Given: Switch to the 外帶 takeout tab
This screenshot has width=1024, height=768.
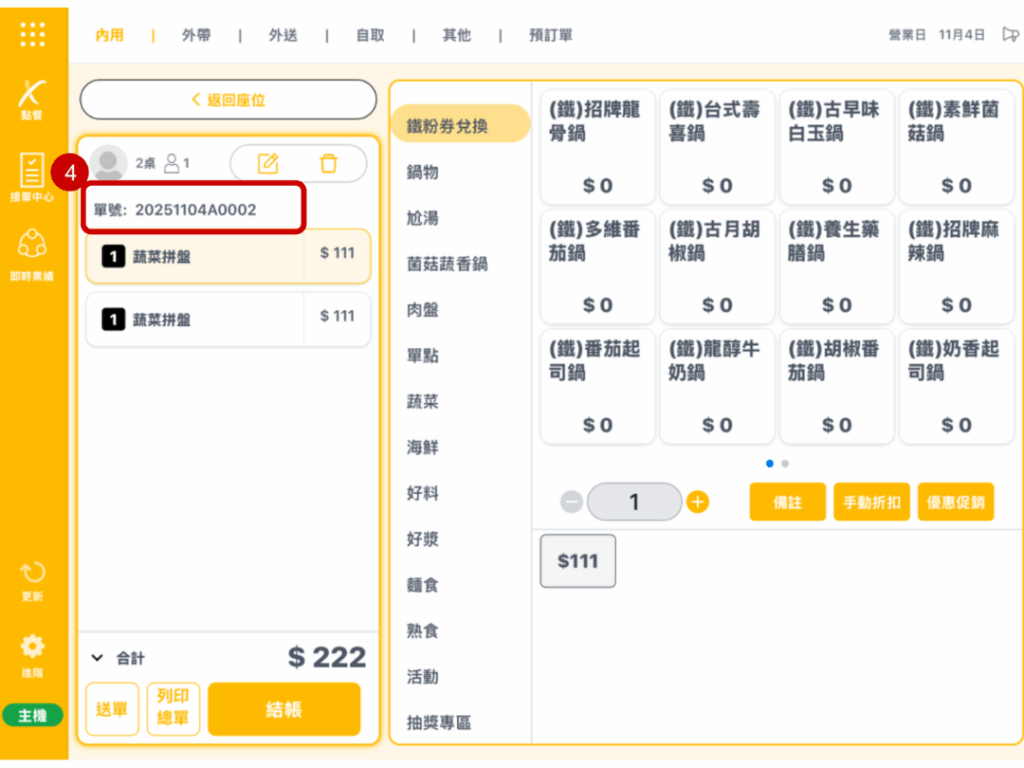Looking at the screenshot, I should coord(196,35).
